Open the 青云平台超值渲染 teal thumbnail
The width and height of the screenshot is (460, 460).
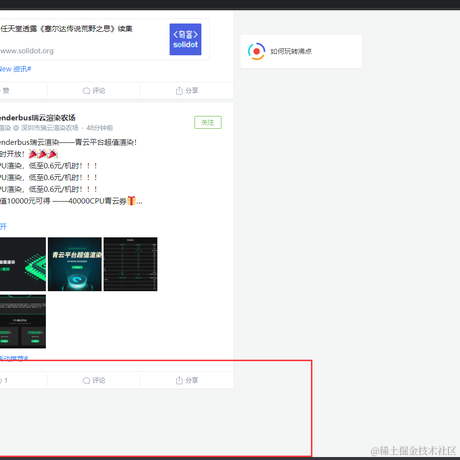[75, 264]
